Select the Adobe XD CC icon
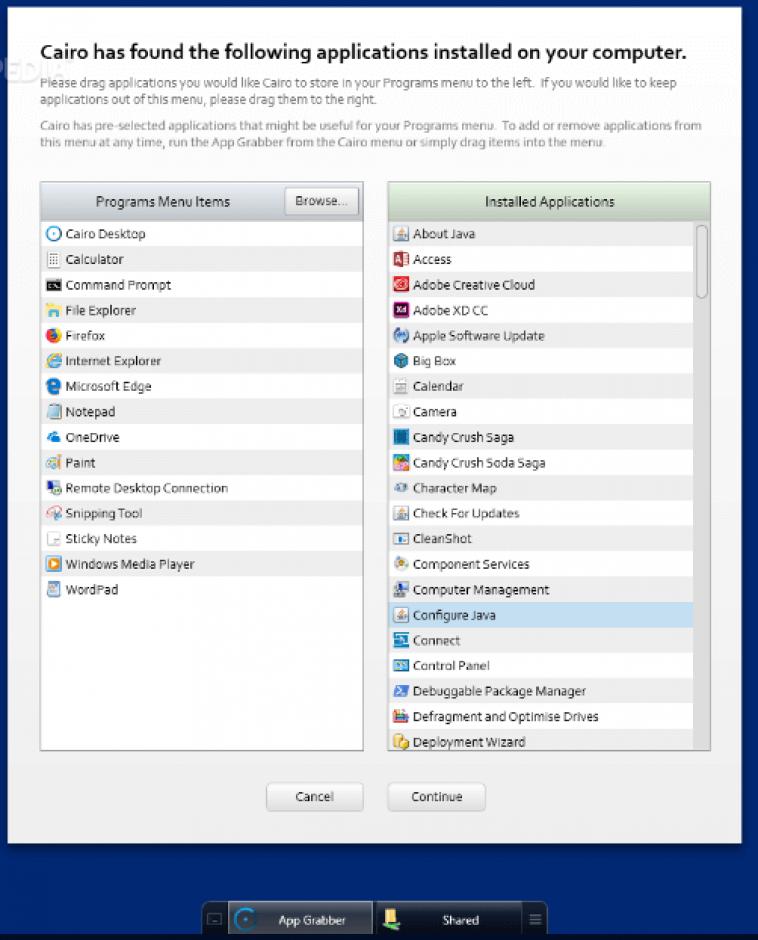 tap(401, 310)
